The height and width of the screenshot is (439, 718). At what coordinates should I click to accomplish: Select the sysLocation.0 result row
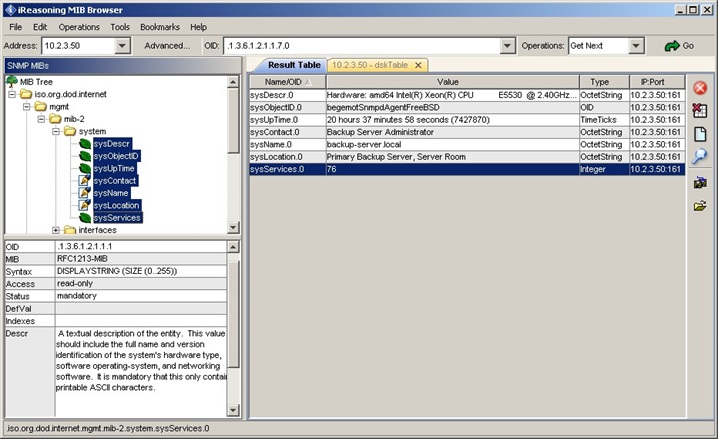click(467, 157)
